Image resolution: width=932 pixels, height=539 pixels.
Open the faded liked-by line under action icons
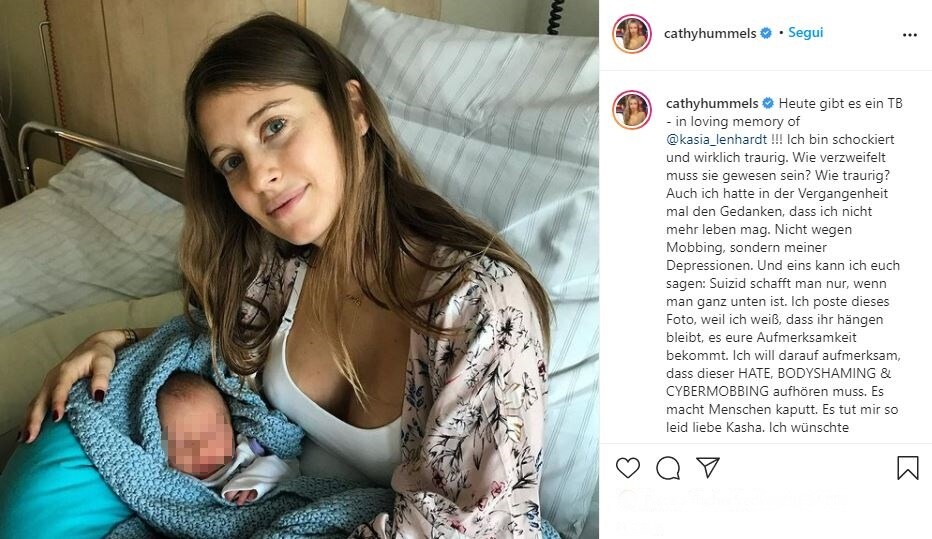[x=731, y=500]
